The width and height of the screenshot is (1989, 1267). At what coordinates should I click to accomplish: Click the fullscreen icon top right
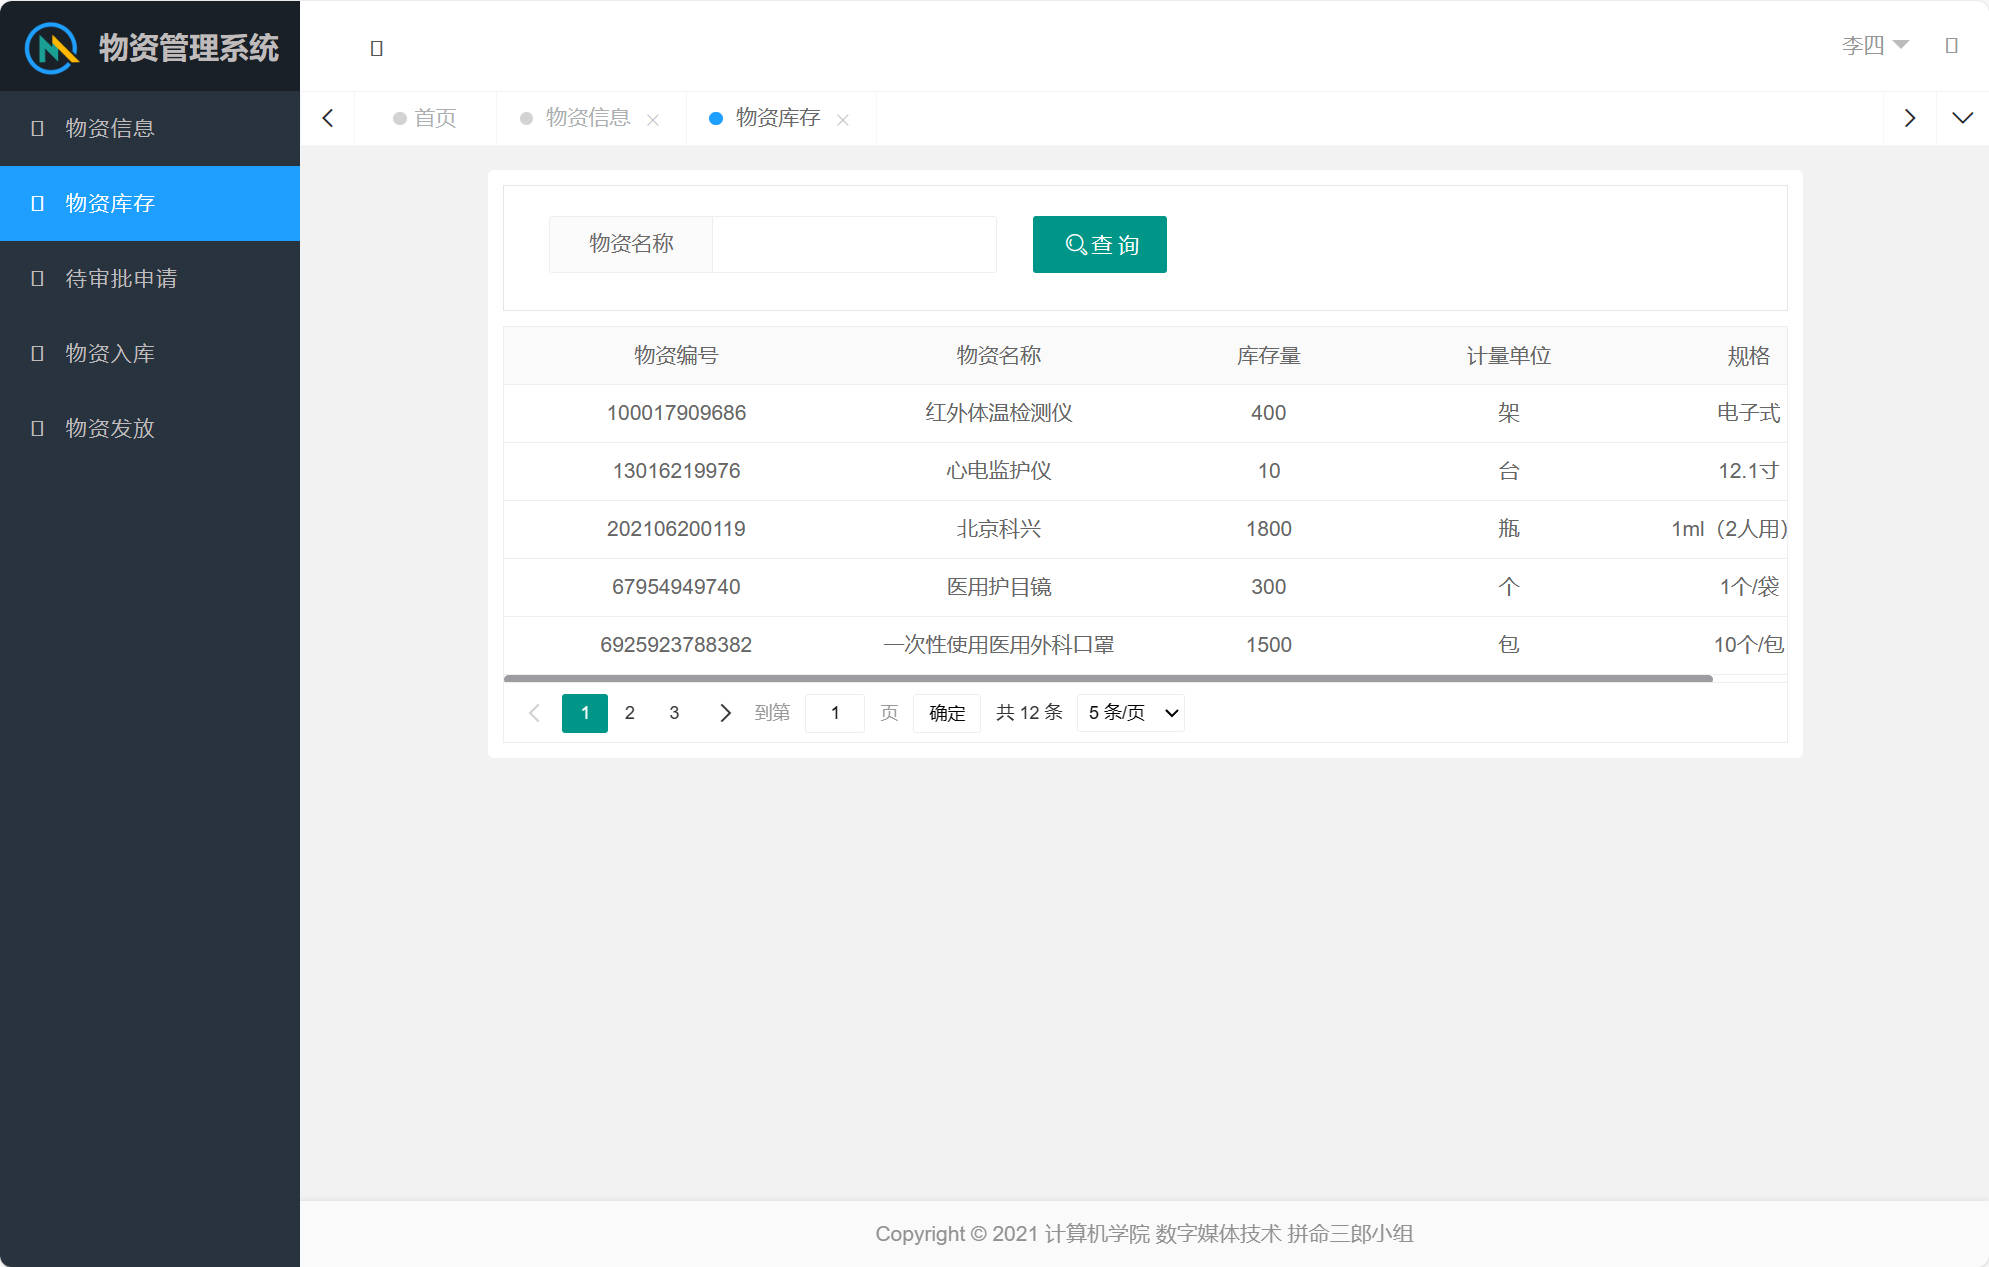(1952, 45)
